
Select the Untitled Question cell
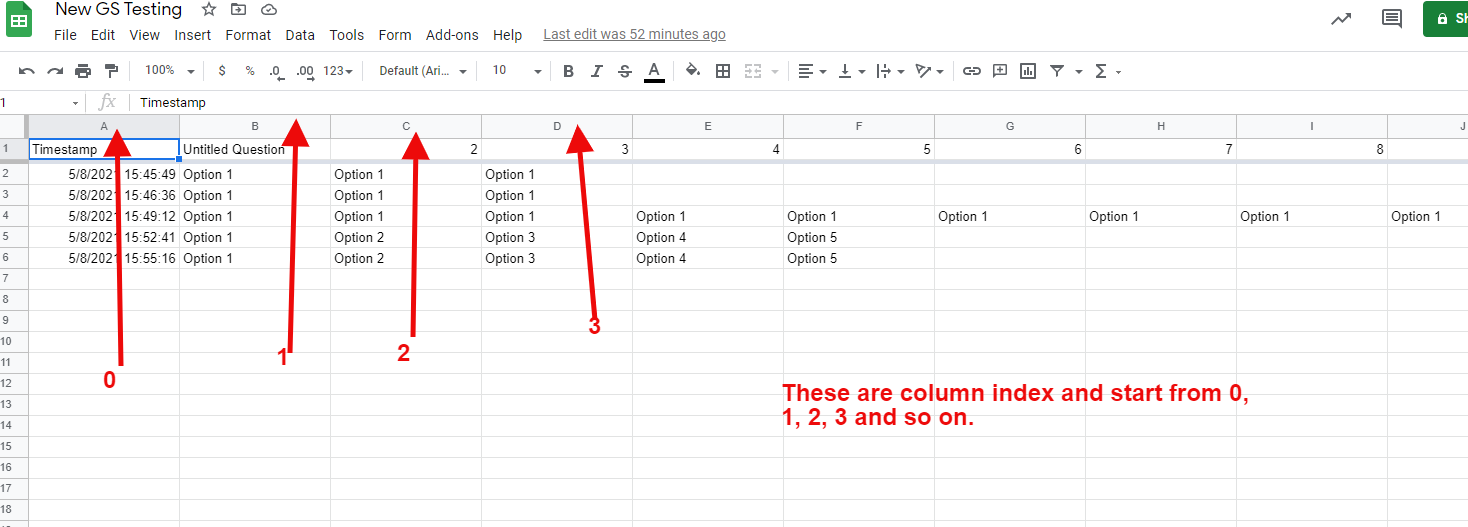255,149
